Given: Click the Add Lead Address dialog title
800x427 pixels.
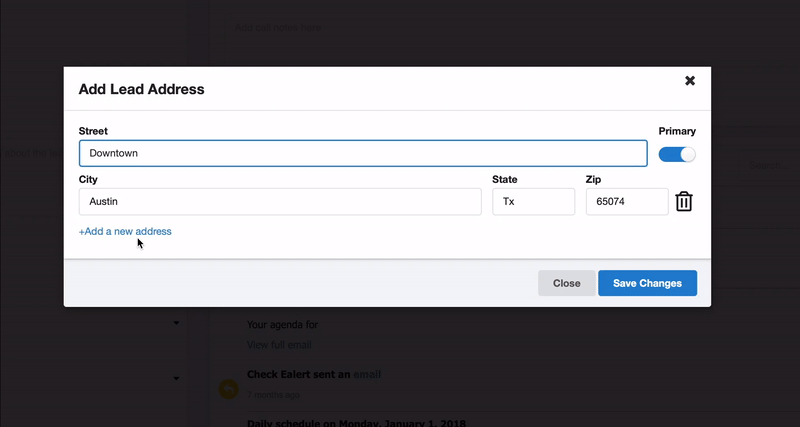Looking at the screenshot, I should (x=141, y=89).
